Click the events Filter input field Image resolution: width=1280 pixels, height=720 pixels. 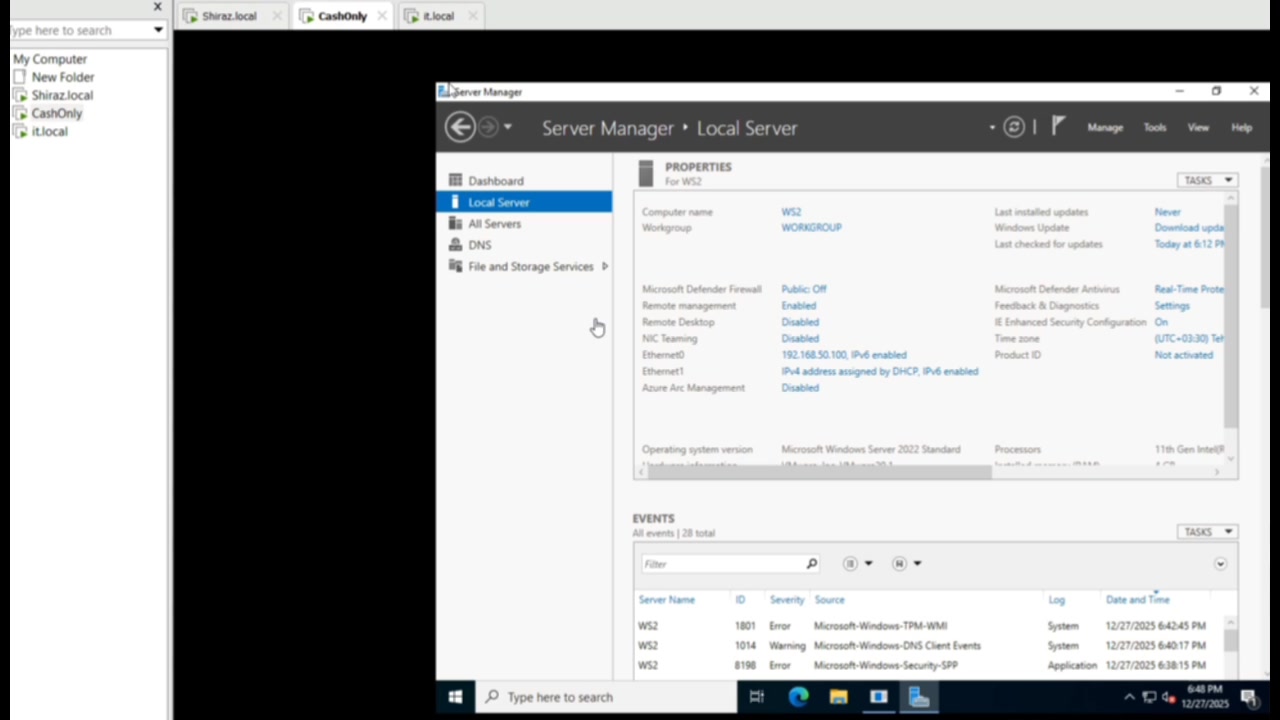pos(722,564)
